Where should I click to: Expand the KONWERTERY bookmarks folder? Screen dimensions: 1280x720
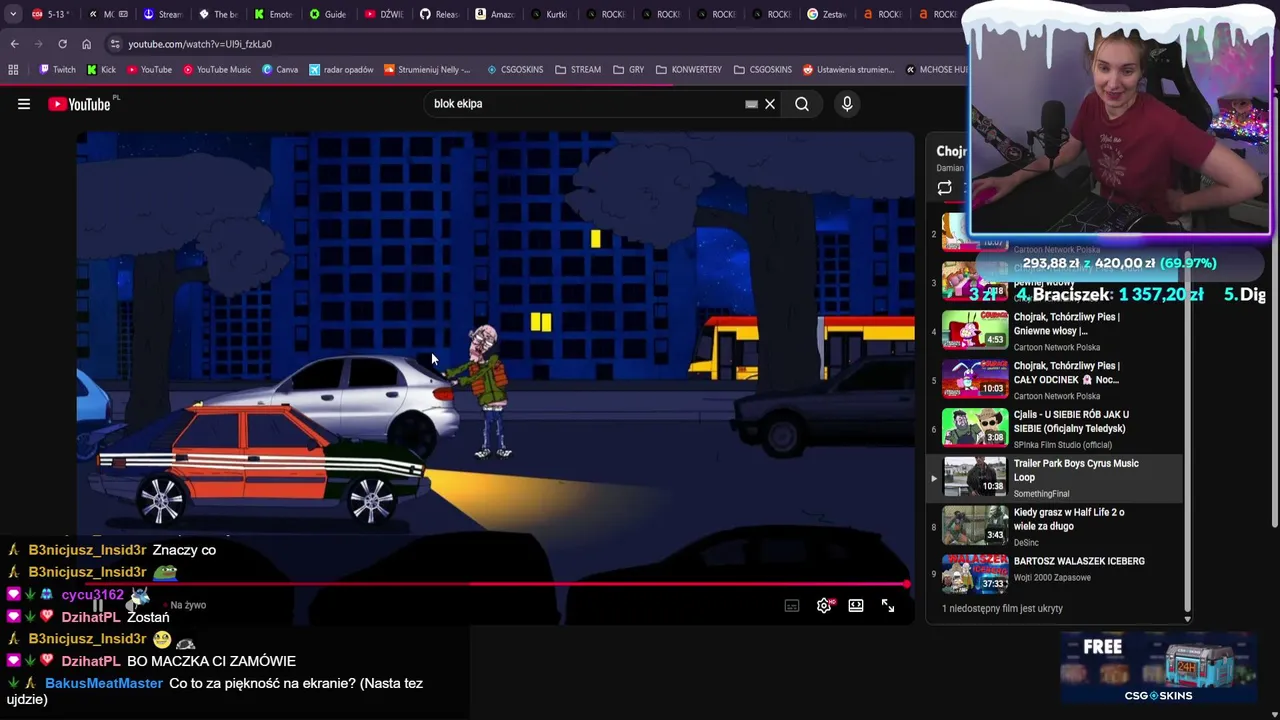click(x=689, y=70)
